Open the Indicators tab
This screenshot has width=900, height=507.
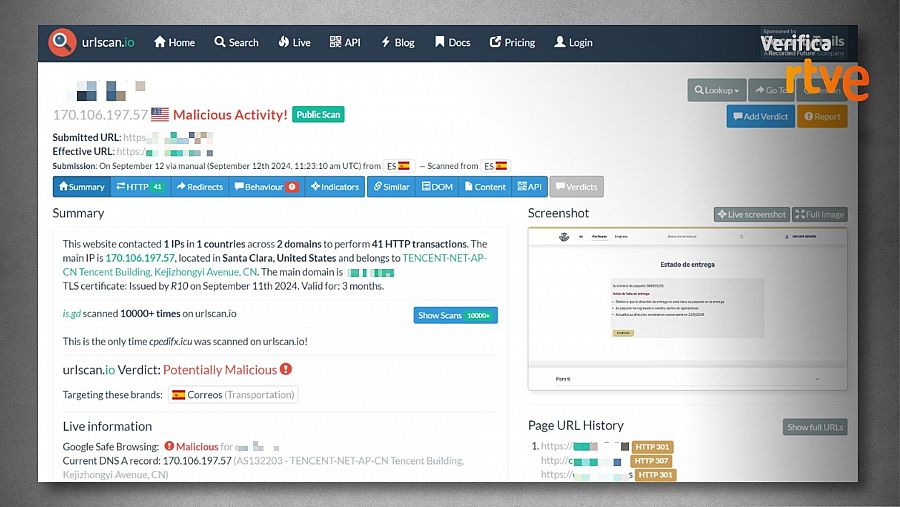coord(335,187)
